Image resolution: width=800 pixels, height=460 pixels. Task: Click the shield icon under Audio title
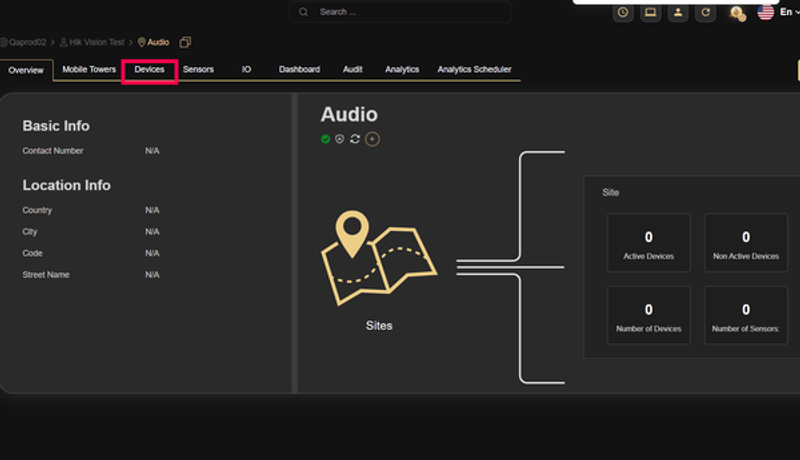coord(340,139)
